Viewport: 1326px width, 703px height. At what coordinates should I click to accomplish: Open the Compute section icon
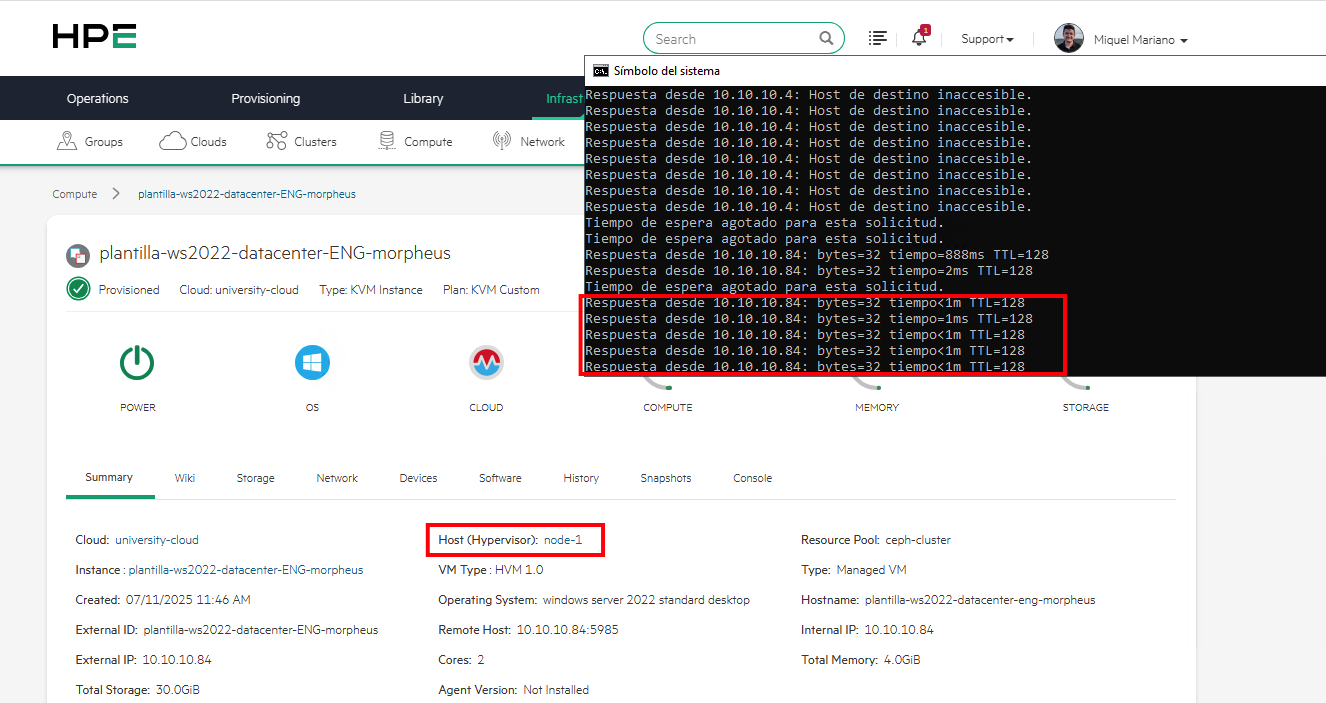(386, 141)
